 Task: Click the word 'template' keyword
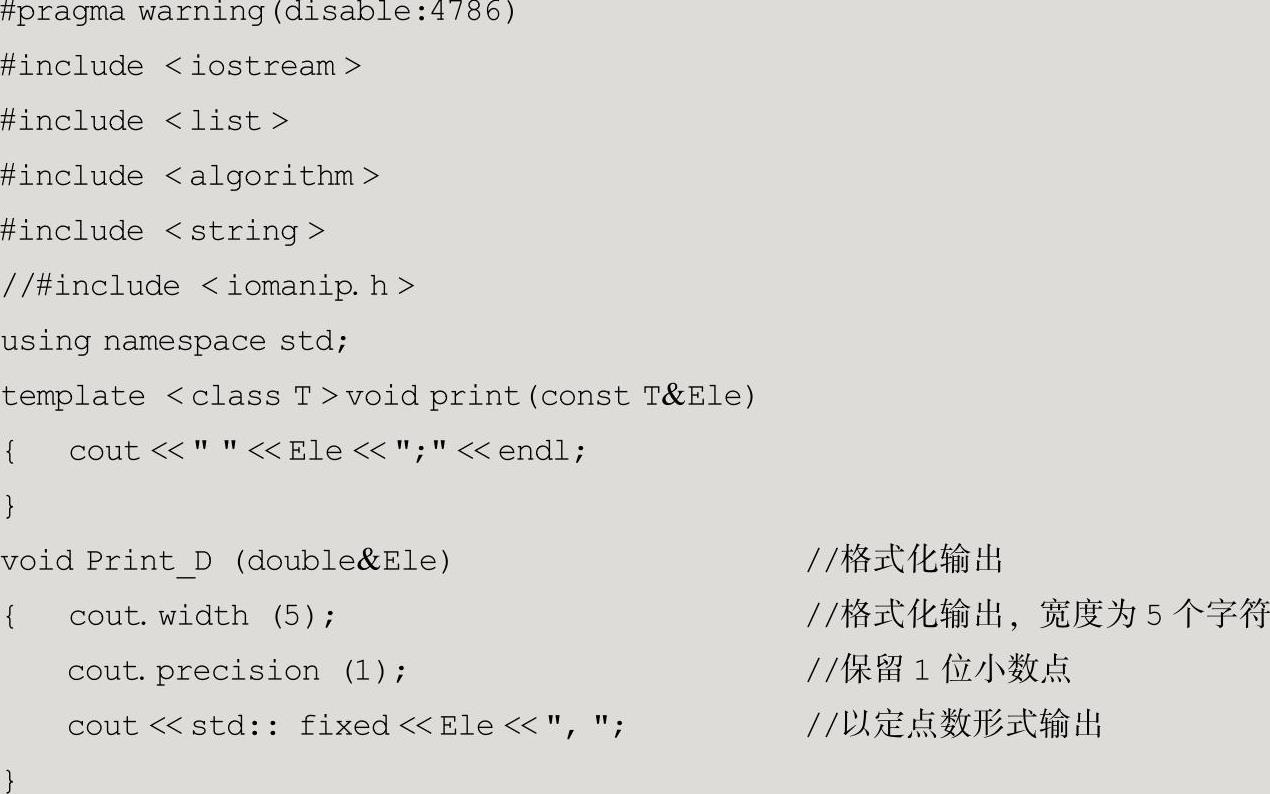(73, 396)
